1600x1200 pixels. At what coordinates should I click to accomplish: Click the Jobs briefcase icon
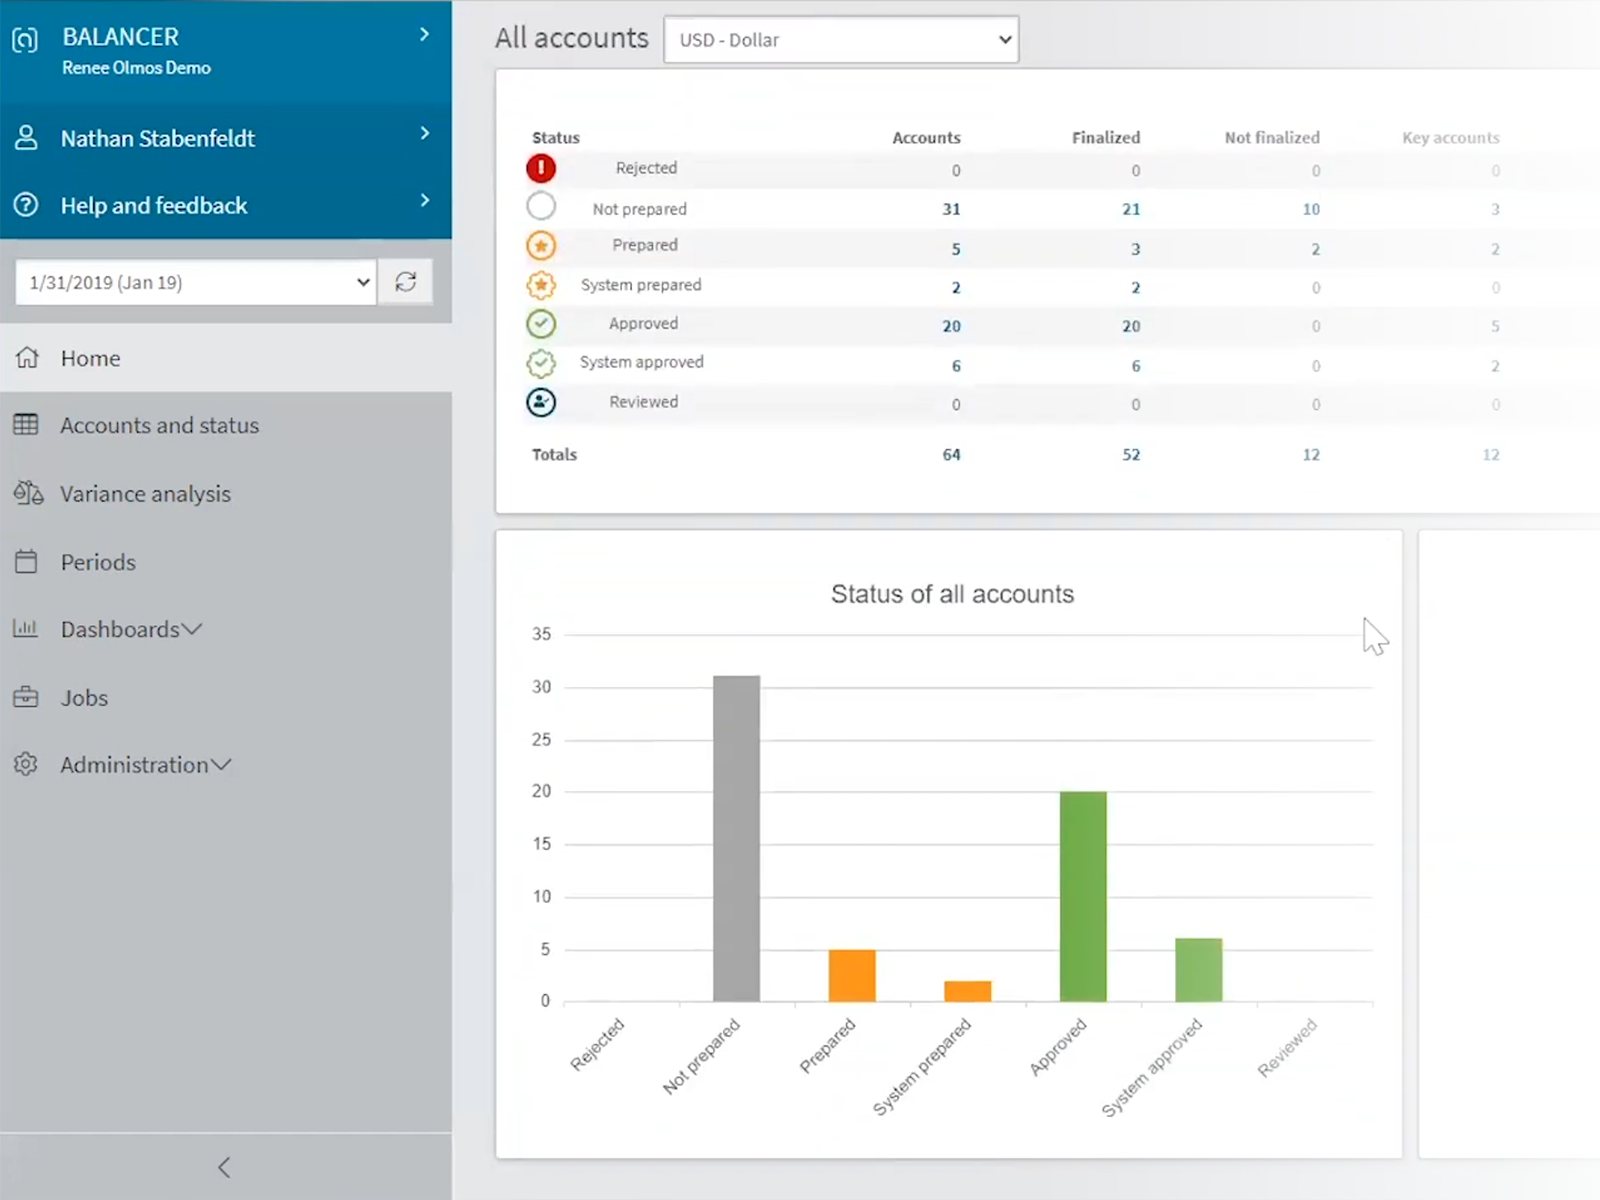[x=26, y=697]
